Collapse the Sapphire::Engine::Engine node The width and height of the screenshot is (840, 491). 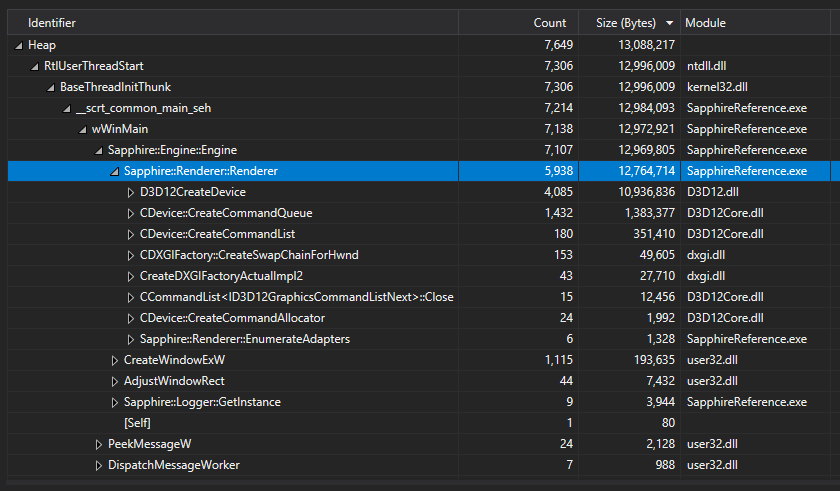[99, 150]
